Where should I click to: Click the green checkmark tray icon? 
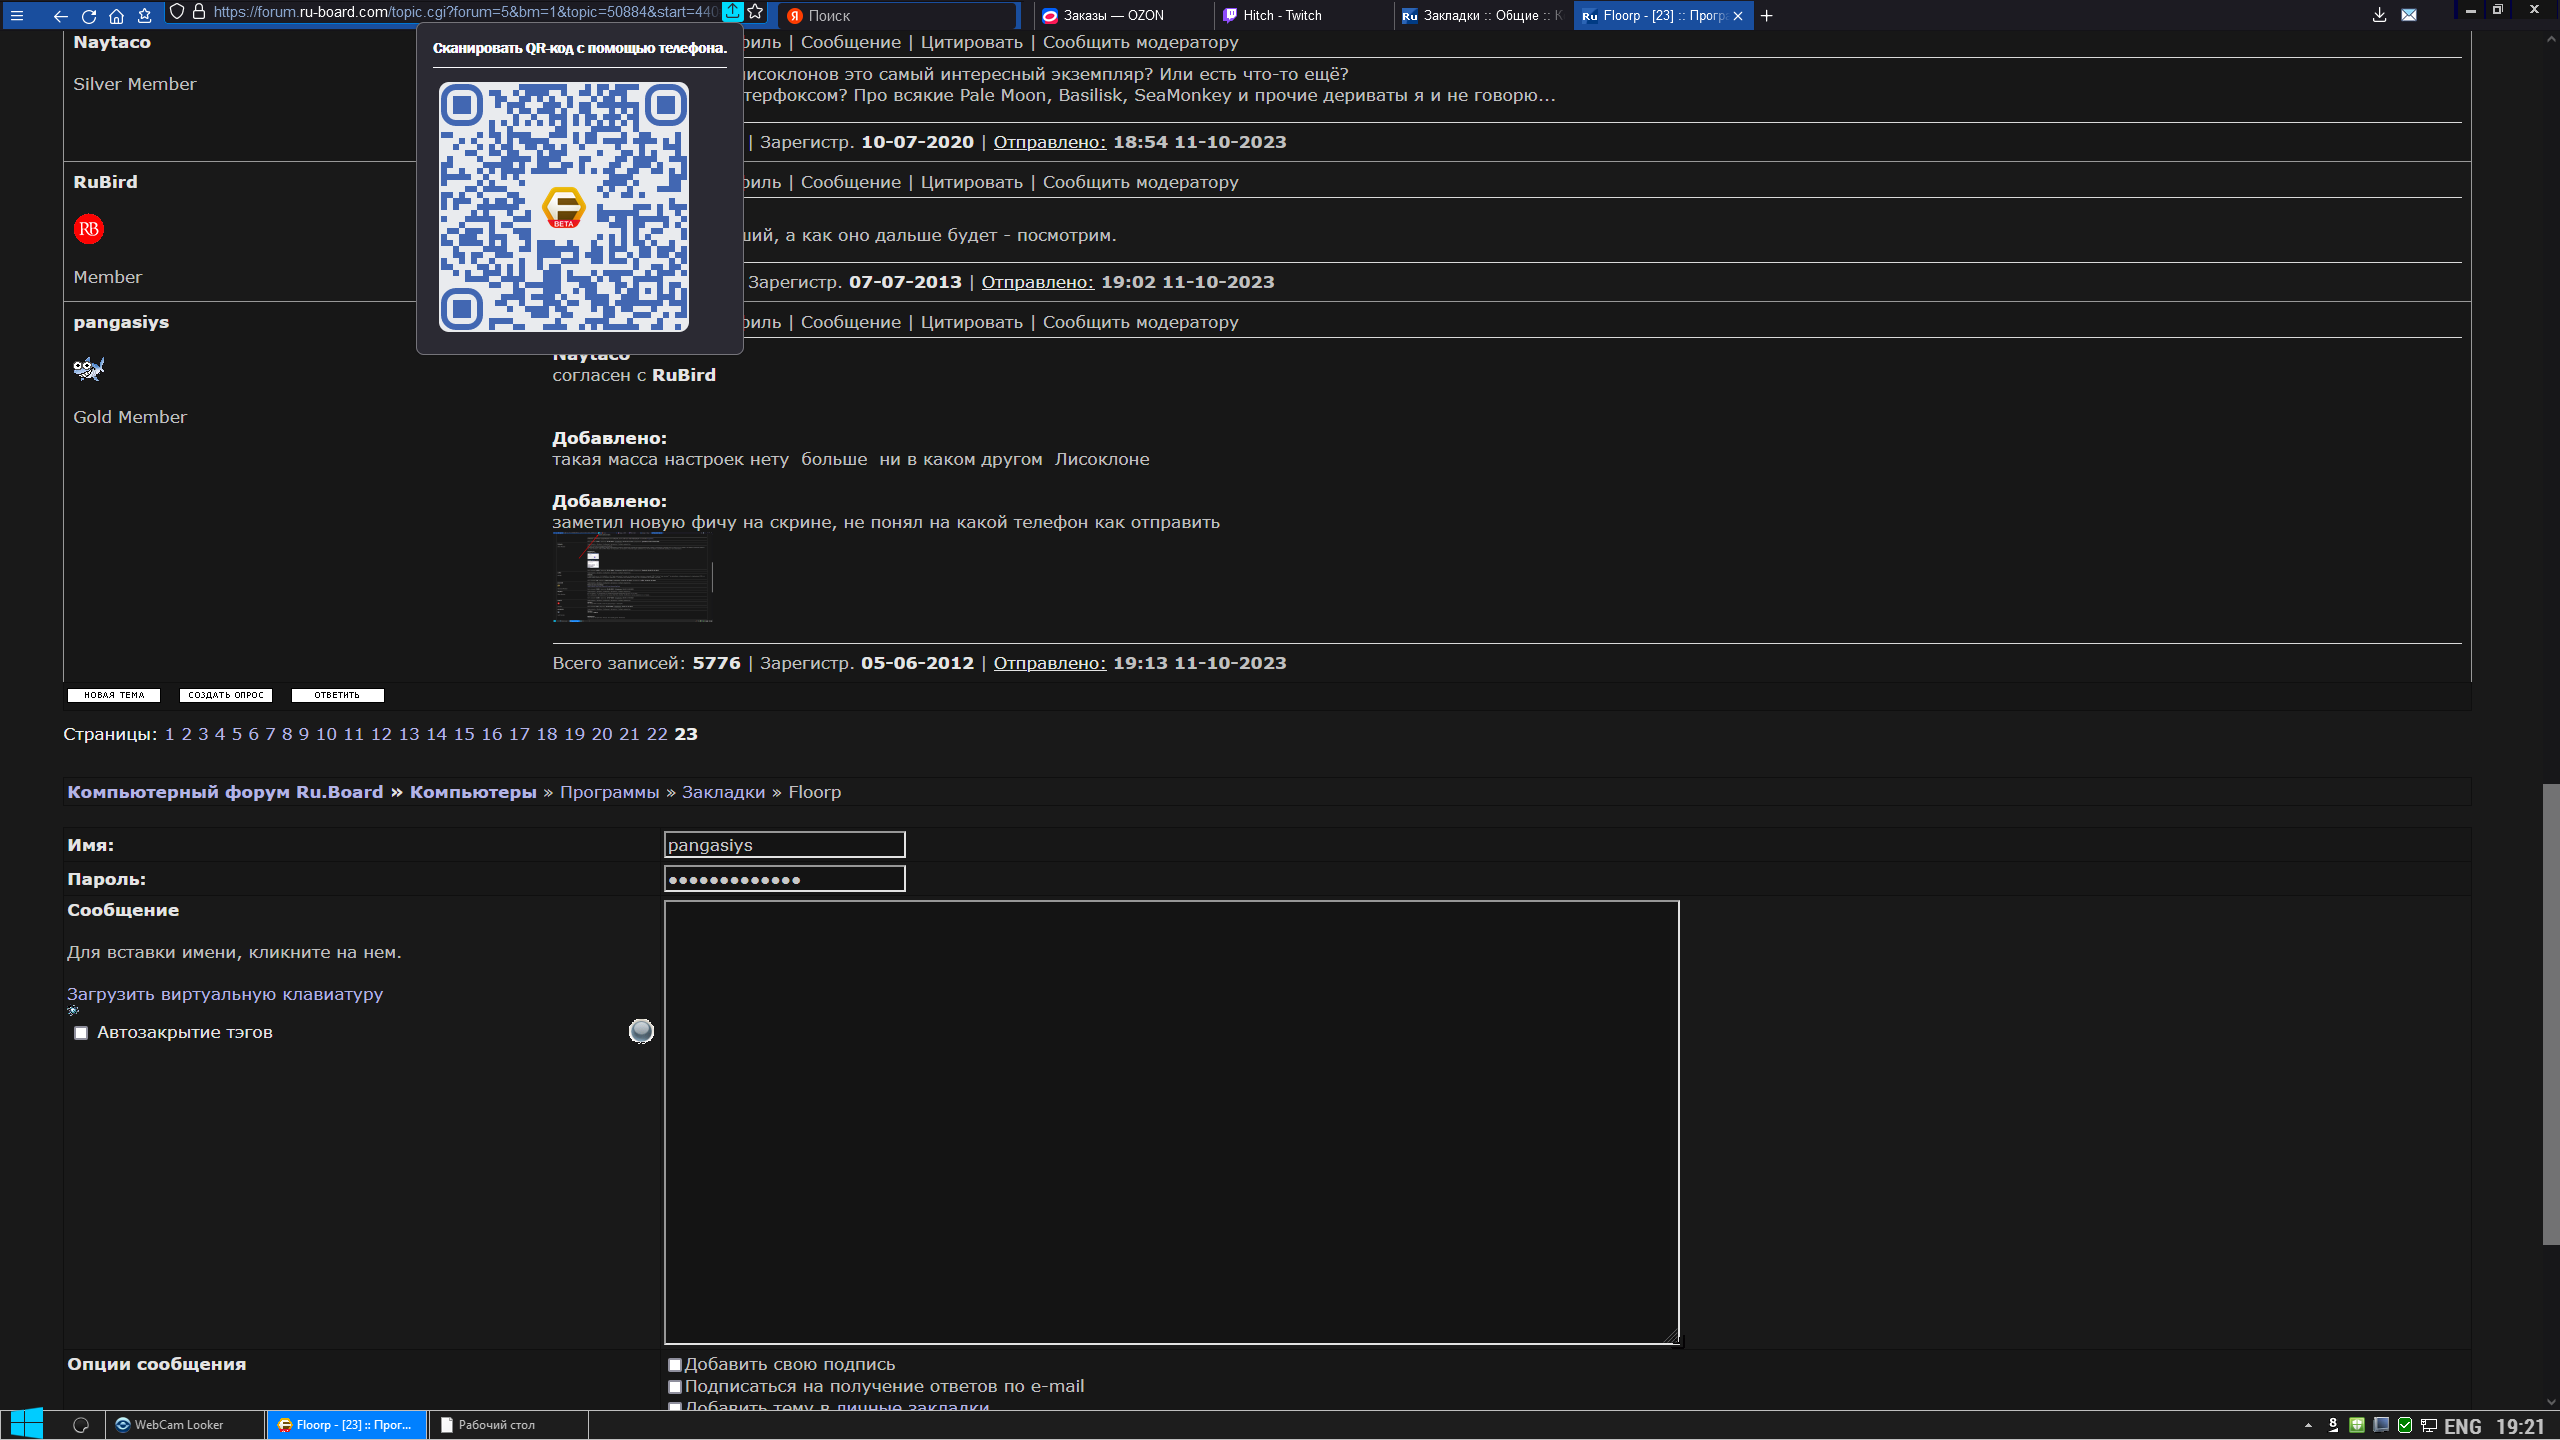point(2405,1425)
